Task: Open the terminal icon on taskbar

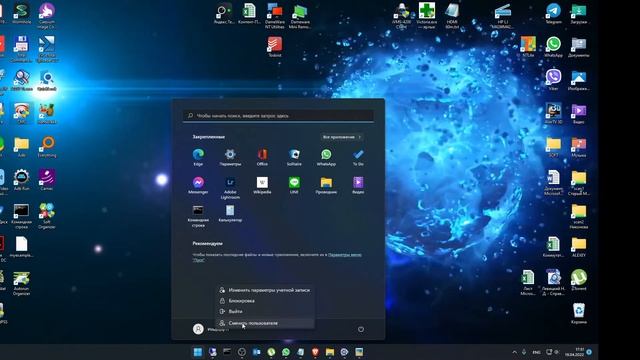Action: 227,352
